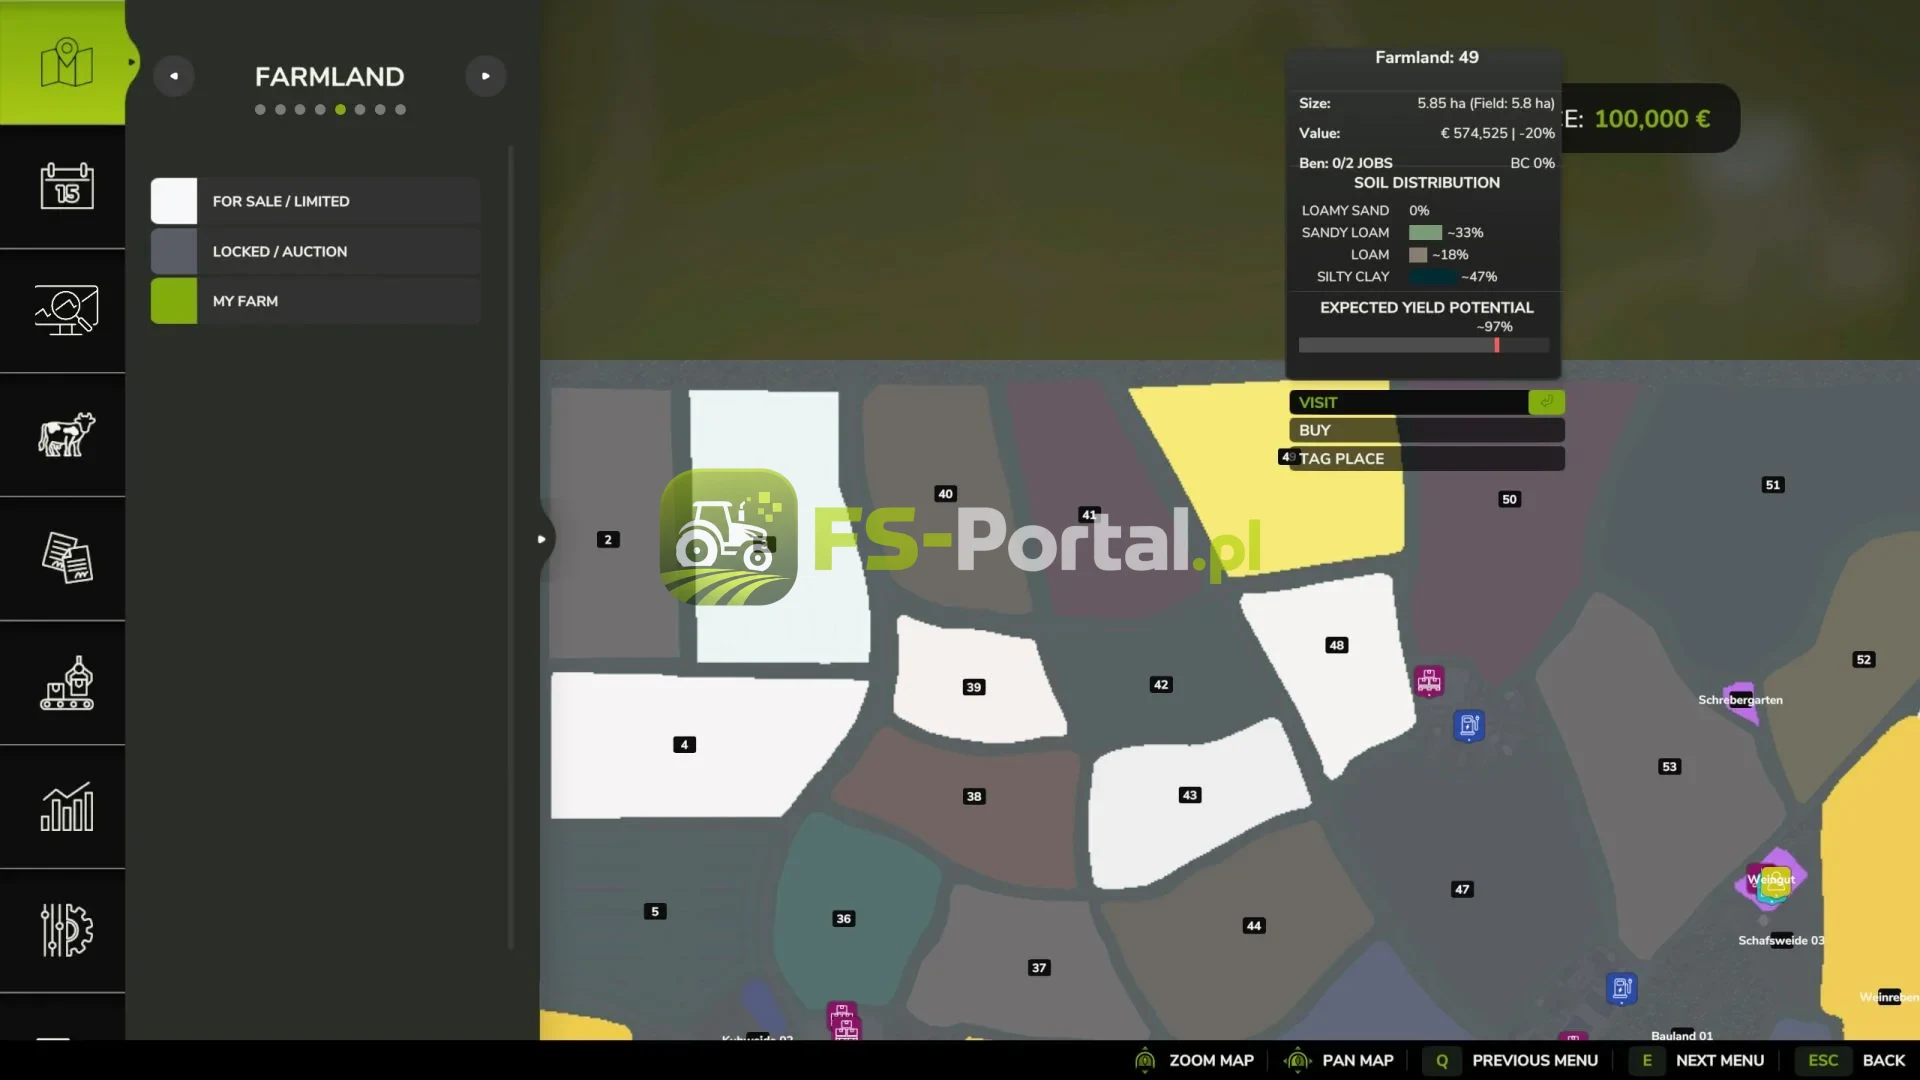This screenshot has height=1080, width=1920.
Task: Select farmland 36 on the map
Action: [x=844, y=919]
